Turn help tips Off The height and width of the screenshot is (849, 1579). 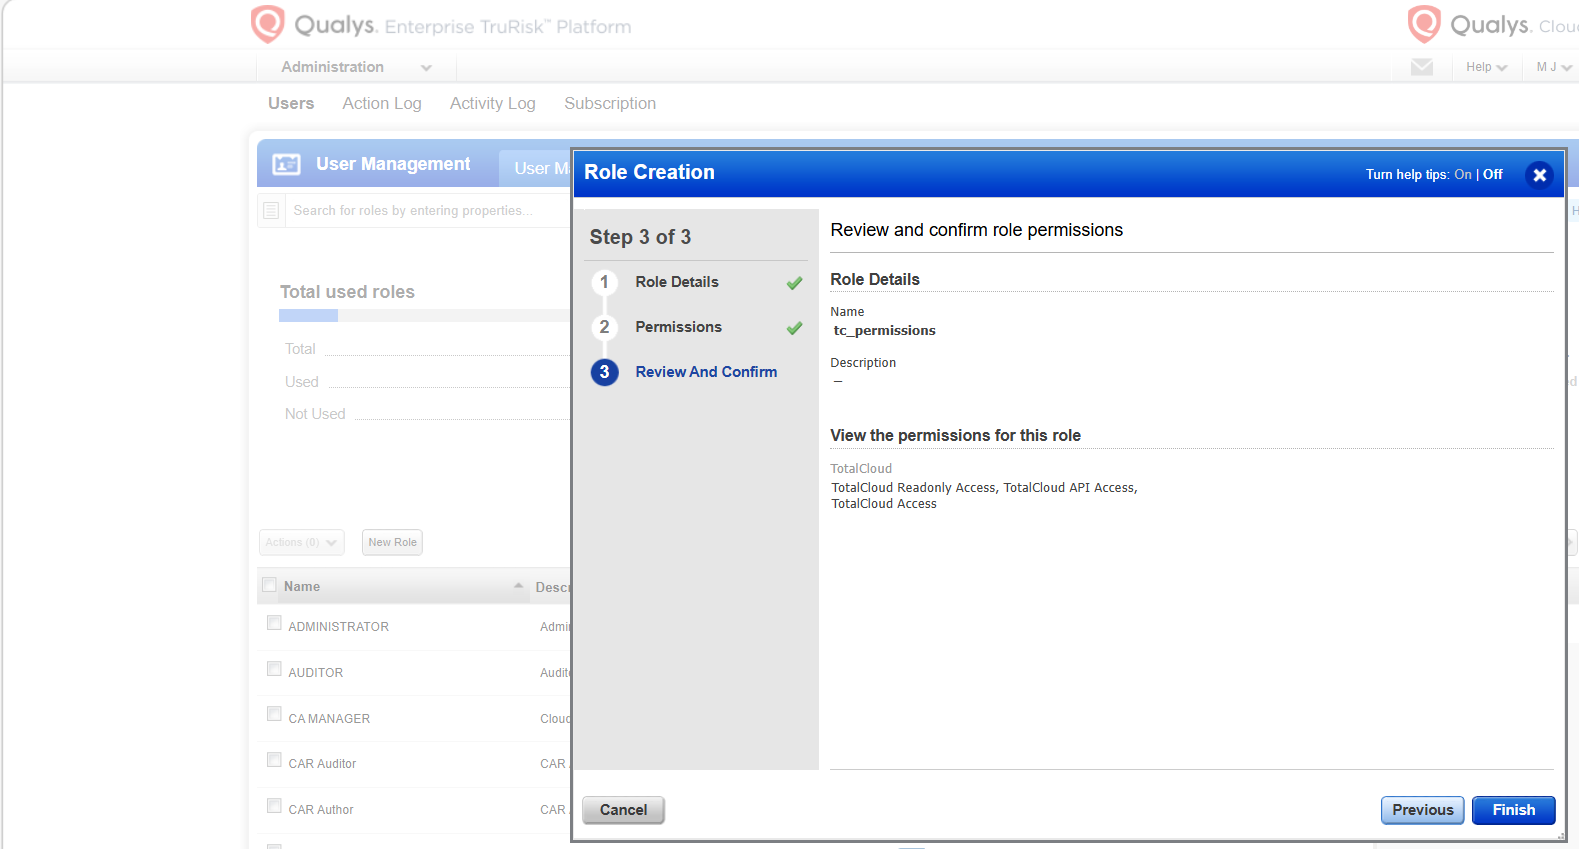click(1492, 174)
